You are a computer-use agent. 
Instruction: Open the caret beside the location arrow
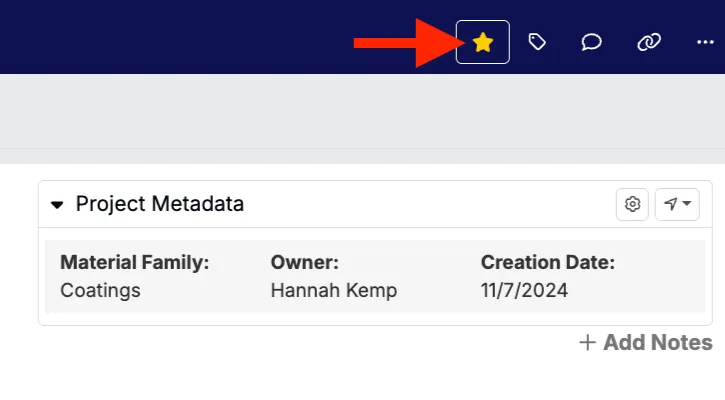[687, 204]
